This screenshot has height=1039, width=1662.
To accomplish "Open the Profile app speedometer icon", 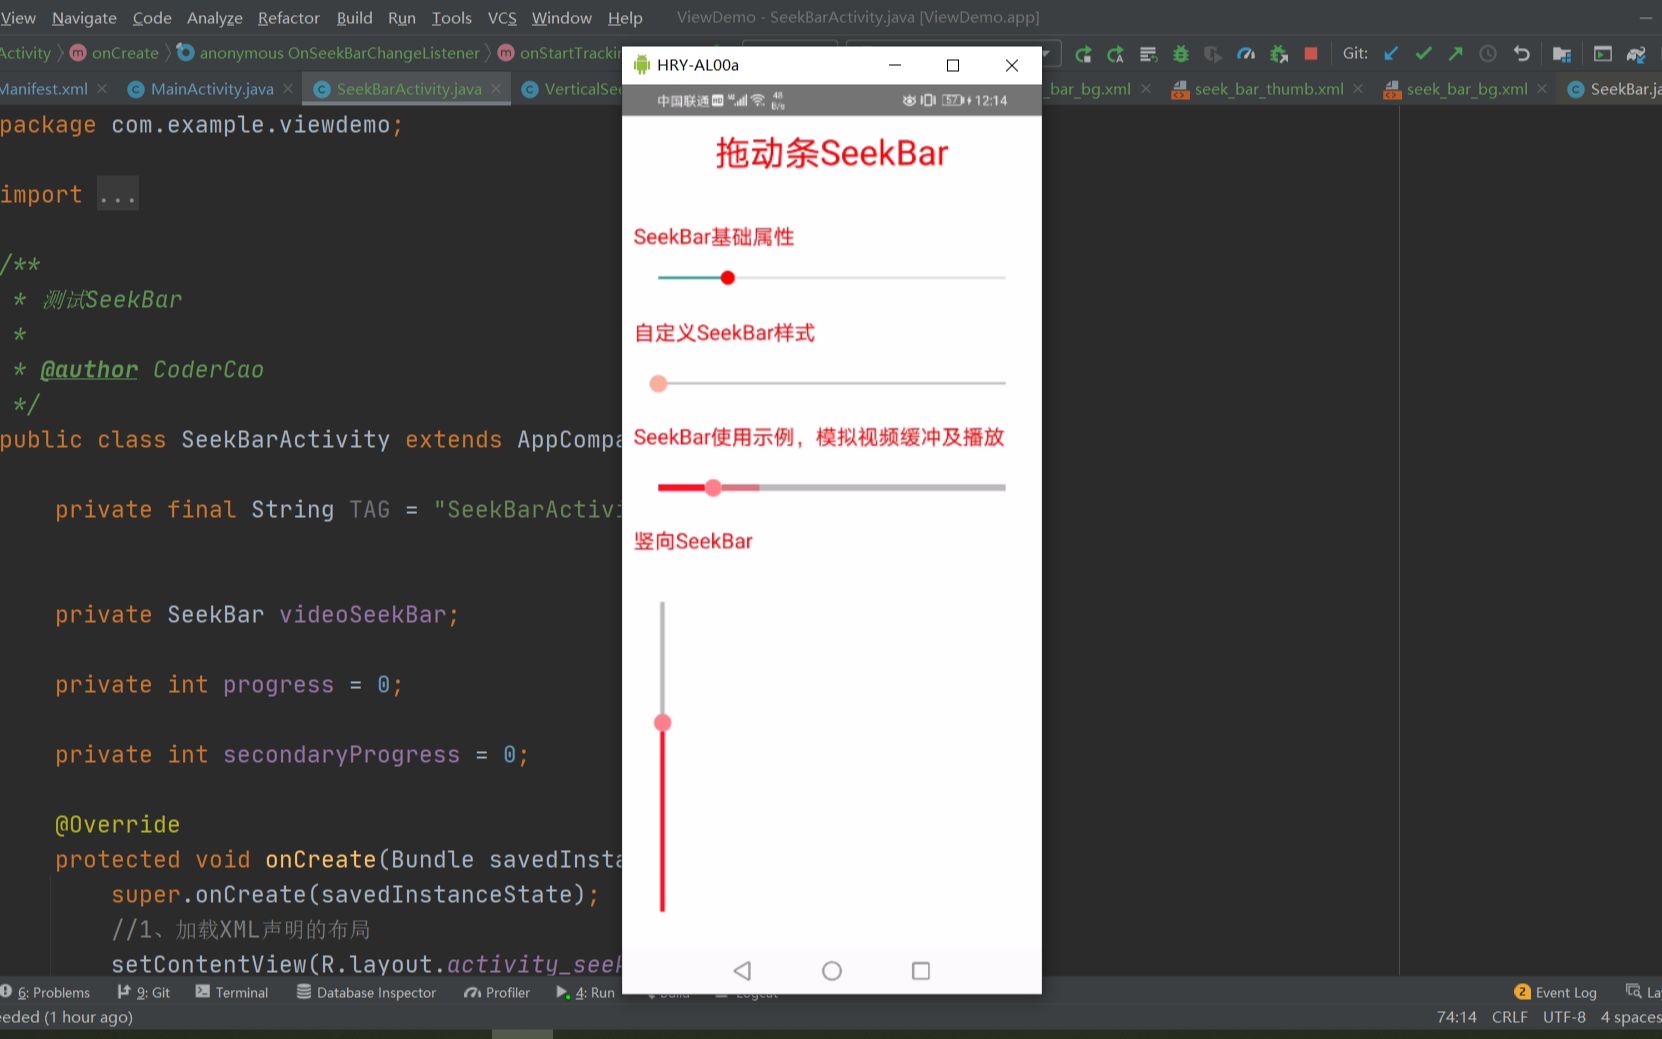I will click(1246, 54).
